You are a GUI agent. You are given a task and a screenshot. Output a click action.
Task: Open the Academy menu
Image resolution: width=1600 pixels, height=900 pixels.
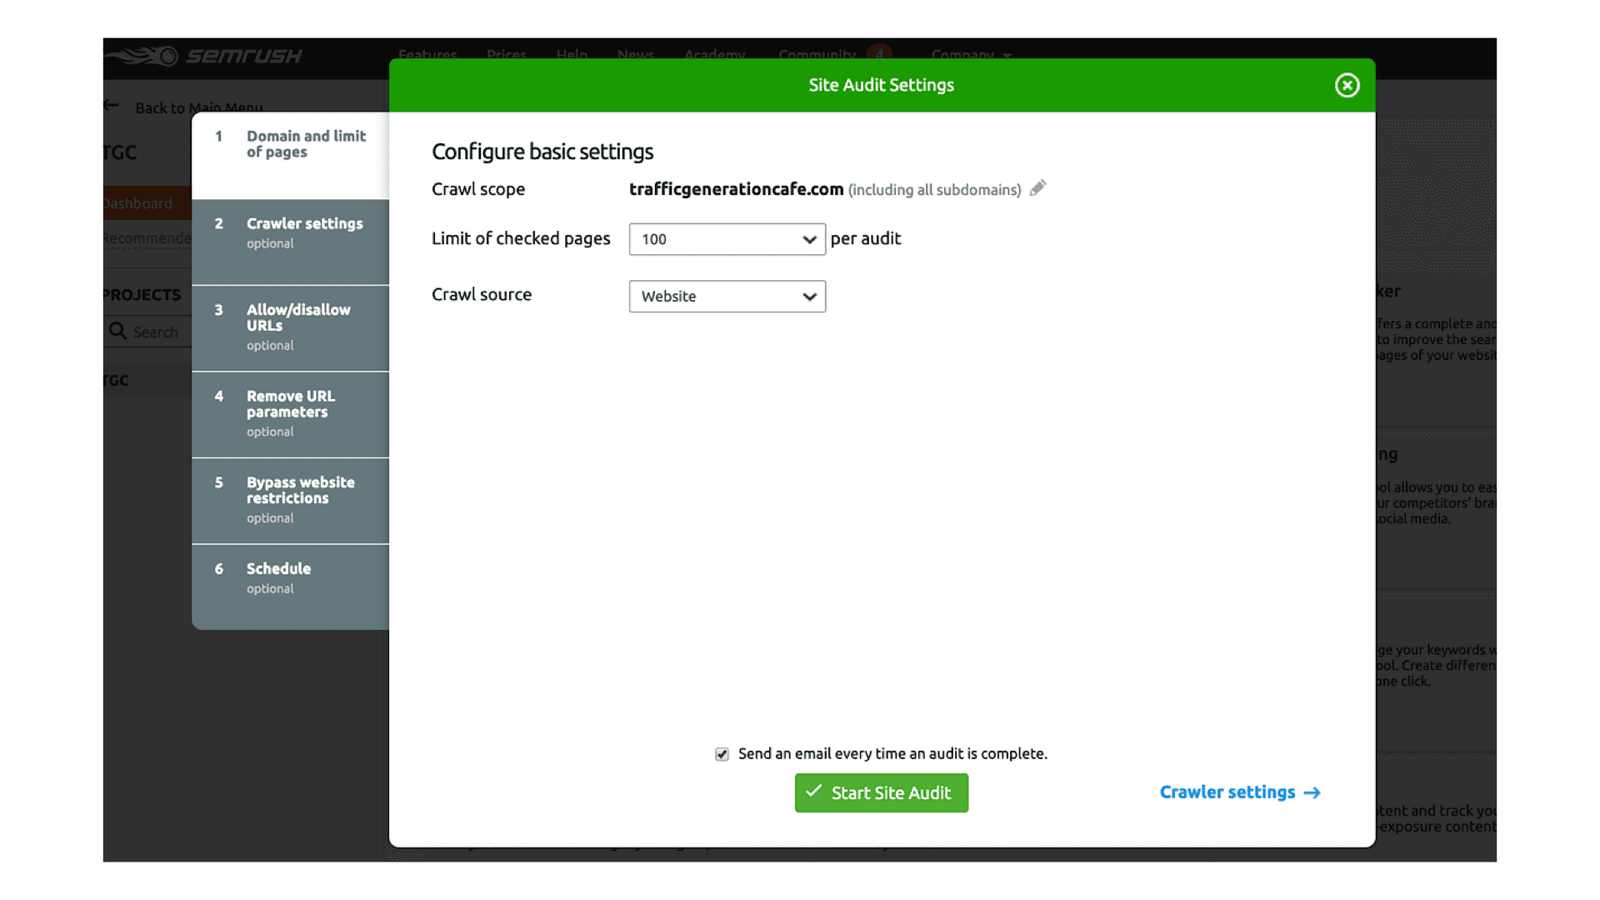[714, 55]
